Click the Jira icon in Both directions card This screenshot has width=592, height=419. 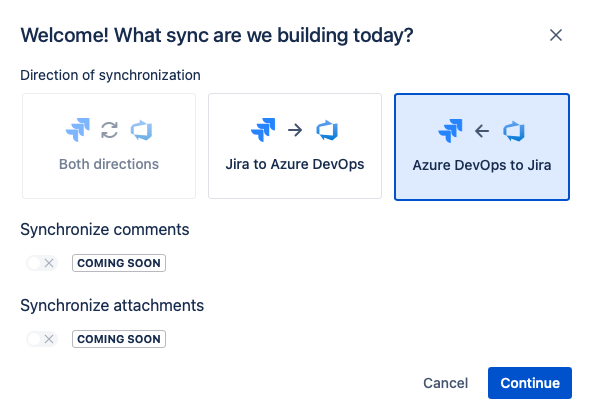pyautogui.click(x=78, y=130)
